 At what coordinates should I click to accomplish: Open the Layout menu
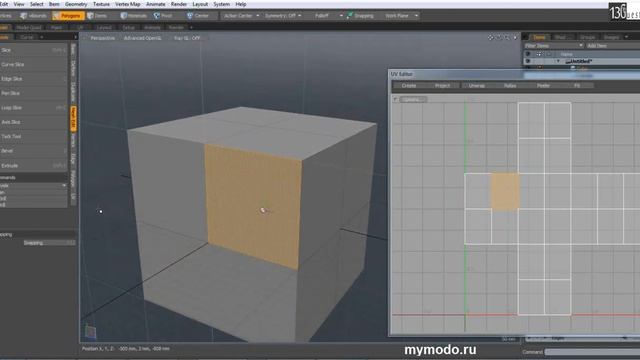[x=200, y=4]
